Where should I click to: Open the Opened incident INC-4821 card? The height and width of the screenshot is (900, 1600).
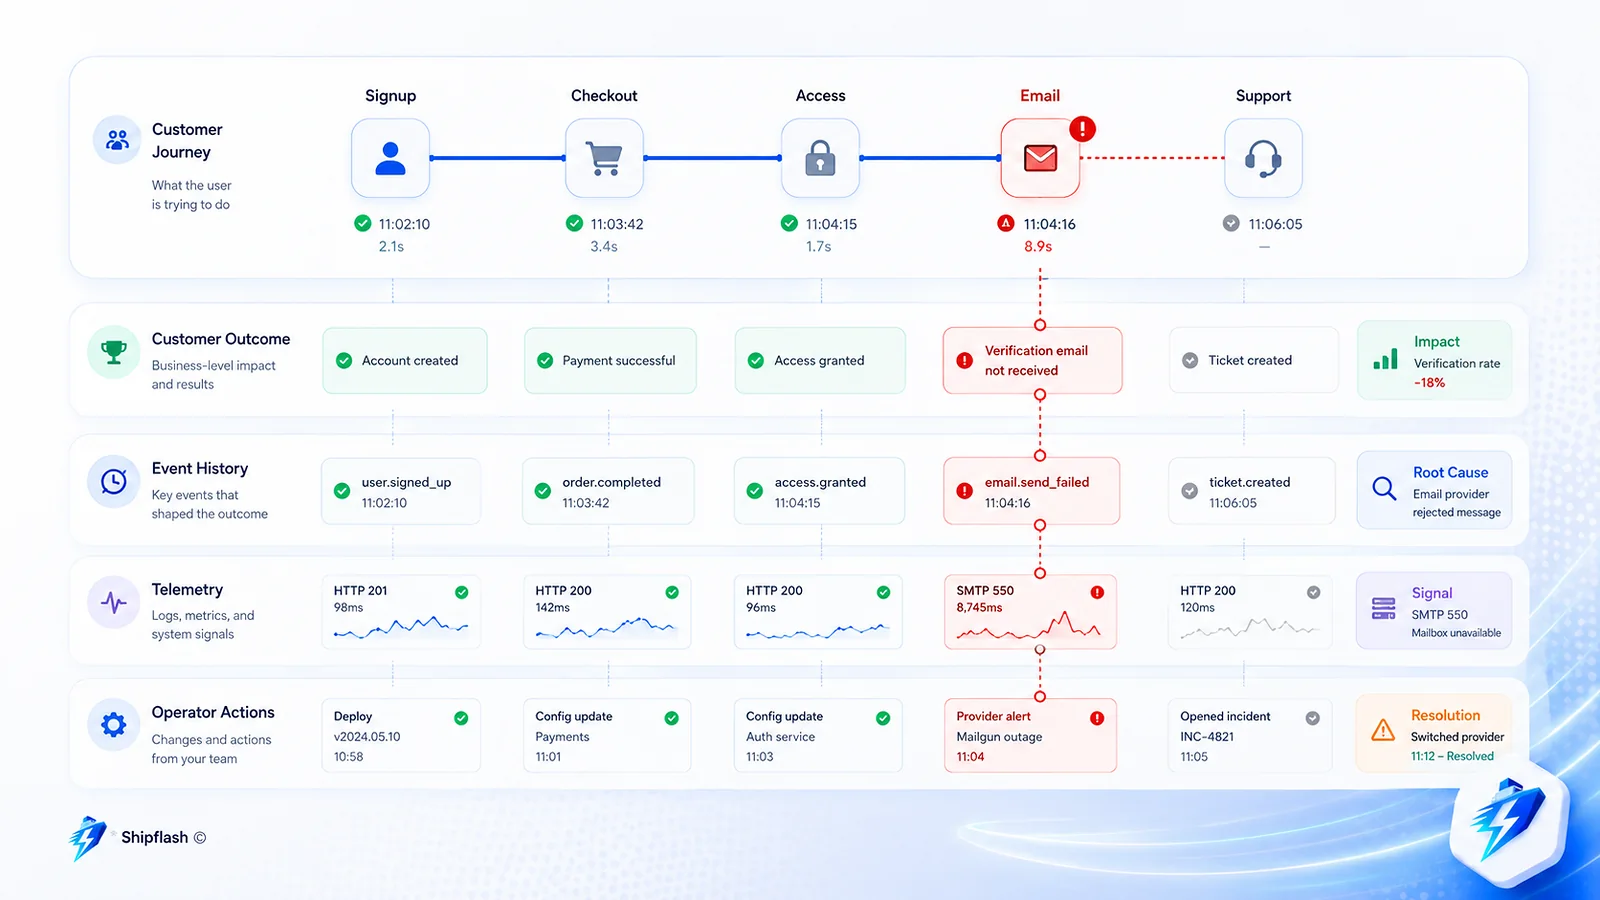point(1250,735)
